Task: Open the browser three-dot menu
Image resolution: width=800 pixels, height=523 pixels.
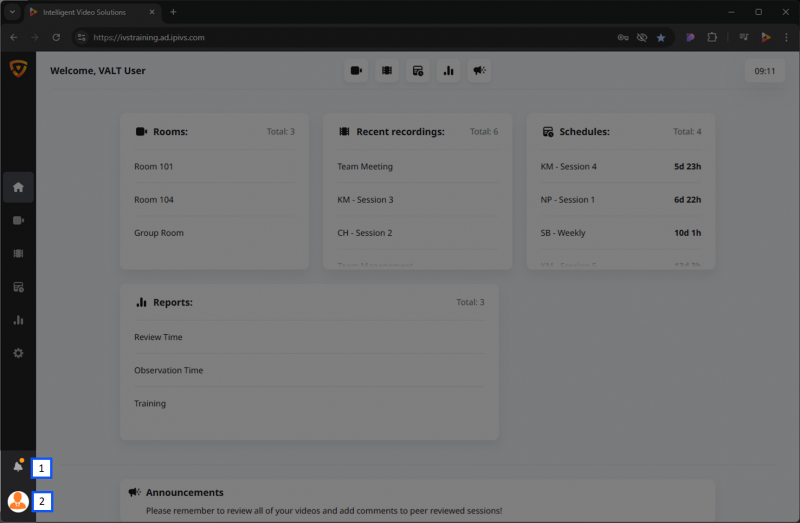Action: (786, 37)
